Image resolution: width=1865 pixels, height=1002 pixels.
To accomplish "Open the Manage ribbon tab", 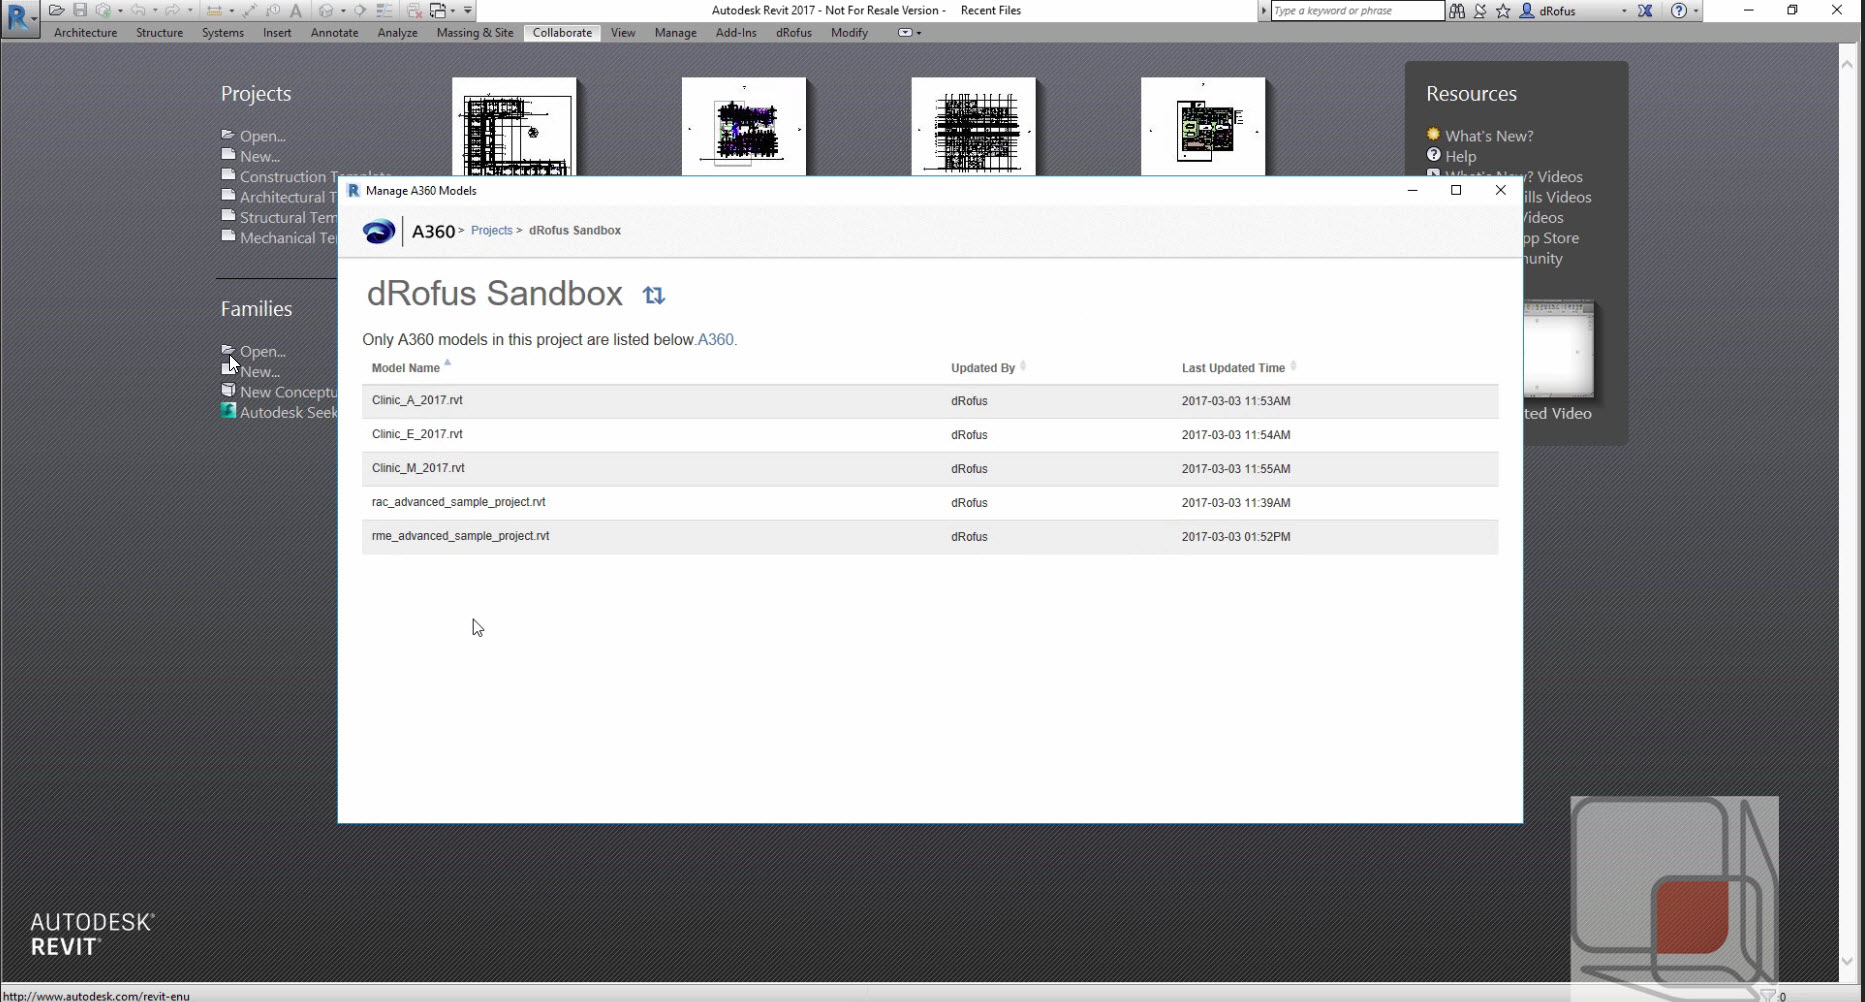I will click(x=675, y=33).
